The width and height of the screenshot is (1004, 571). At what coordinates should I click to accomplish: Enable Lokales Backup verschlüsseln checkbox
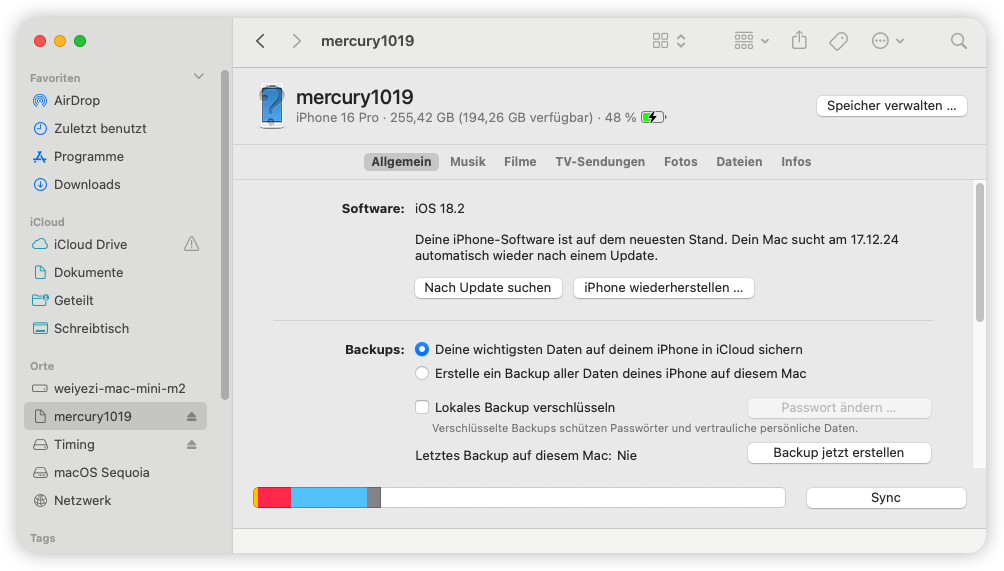tap(422, 407)
